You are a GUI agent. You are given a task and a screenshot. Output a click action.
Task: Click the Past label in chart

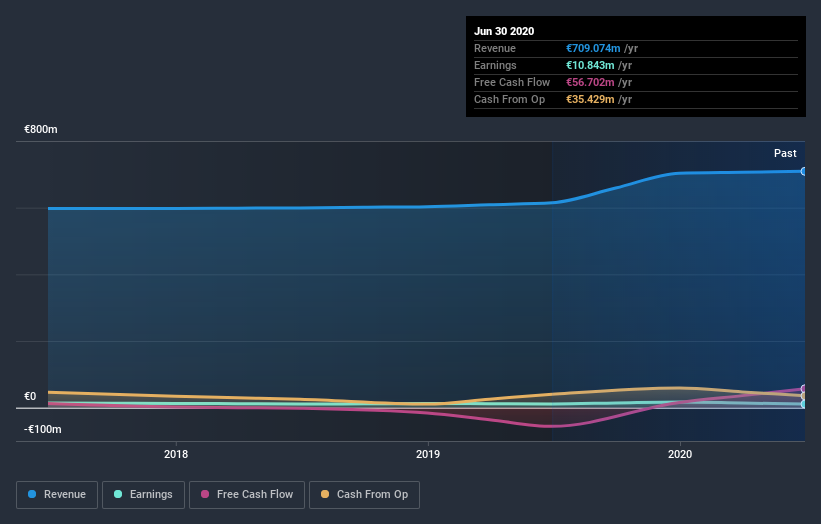click(785, 153)
